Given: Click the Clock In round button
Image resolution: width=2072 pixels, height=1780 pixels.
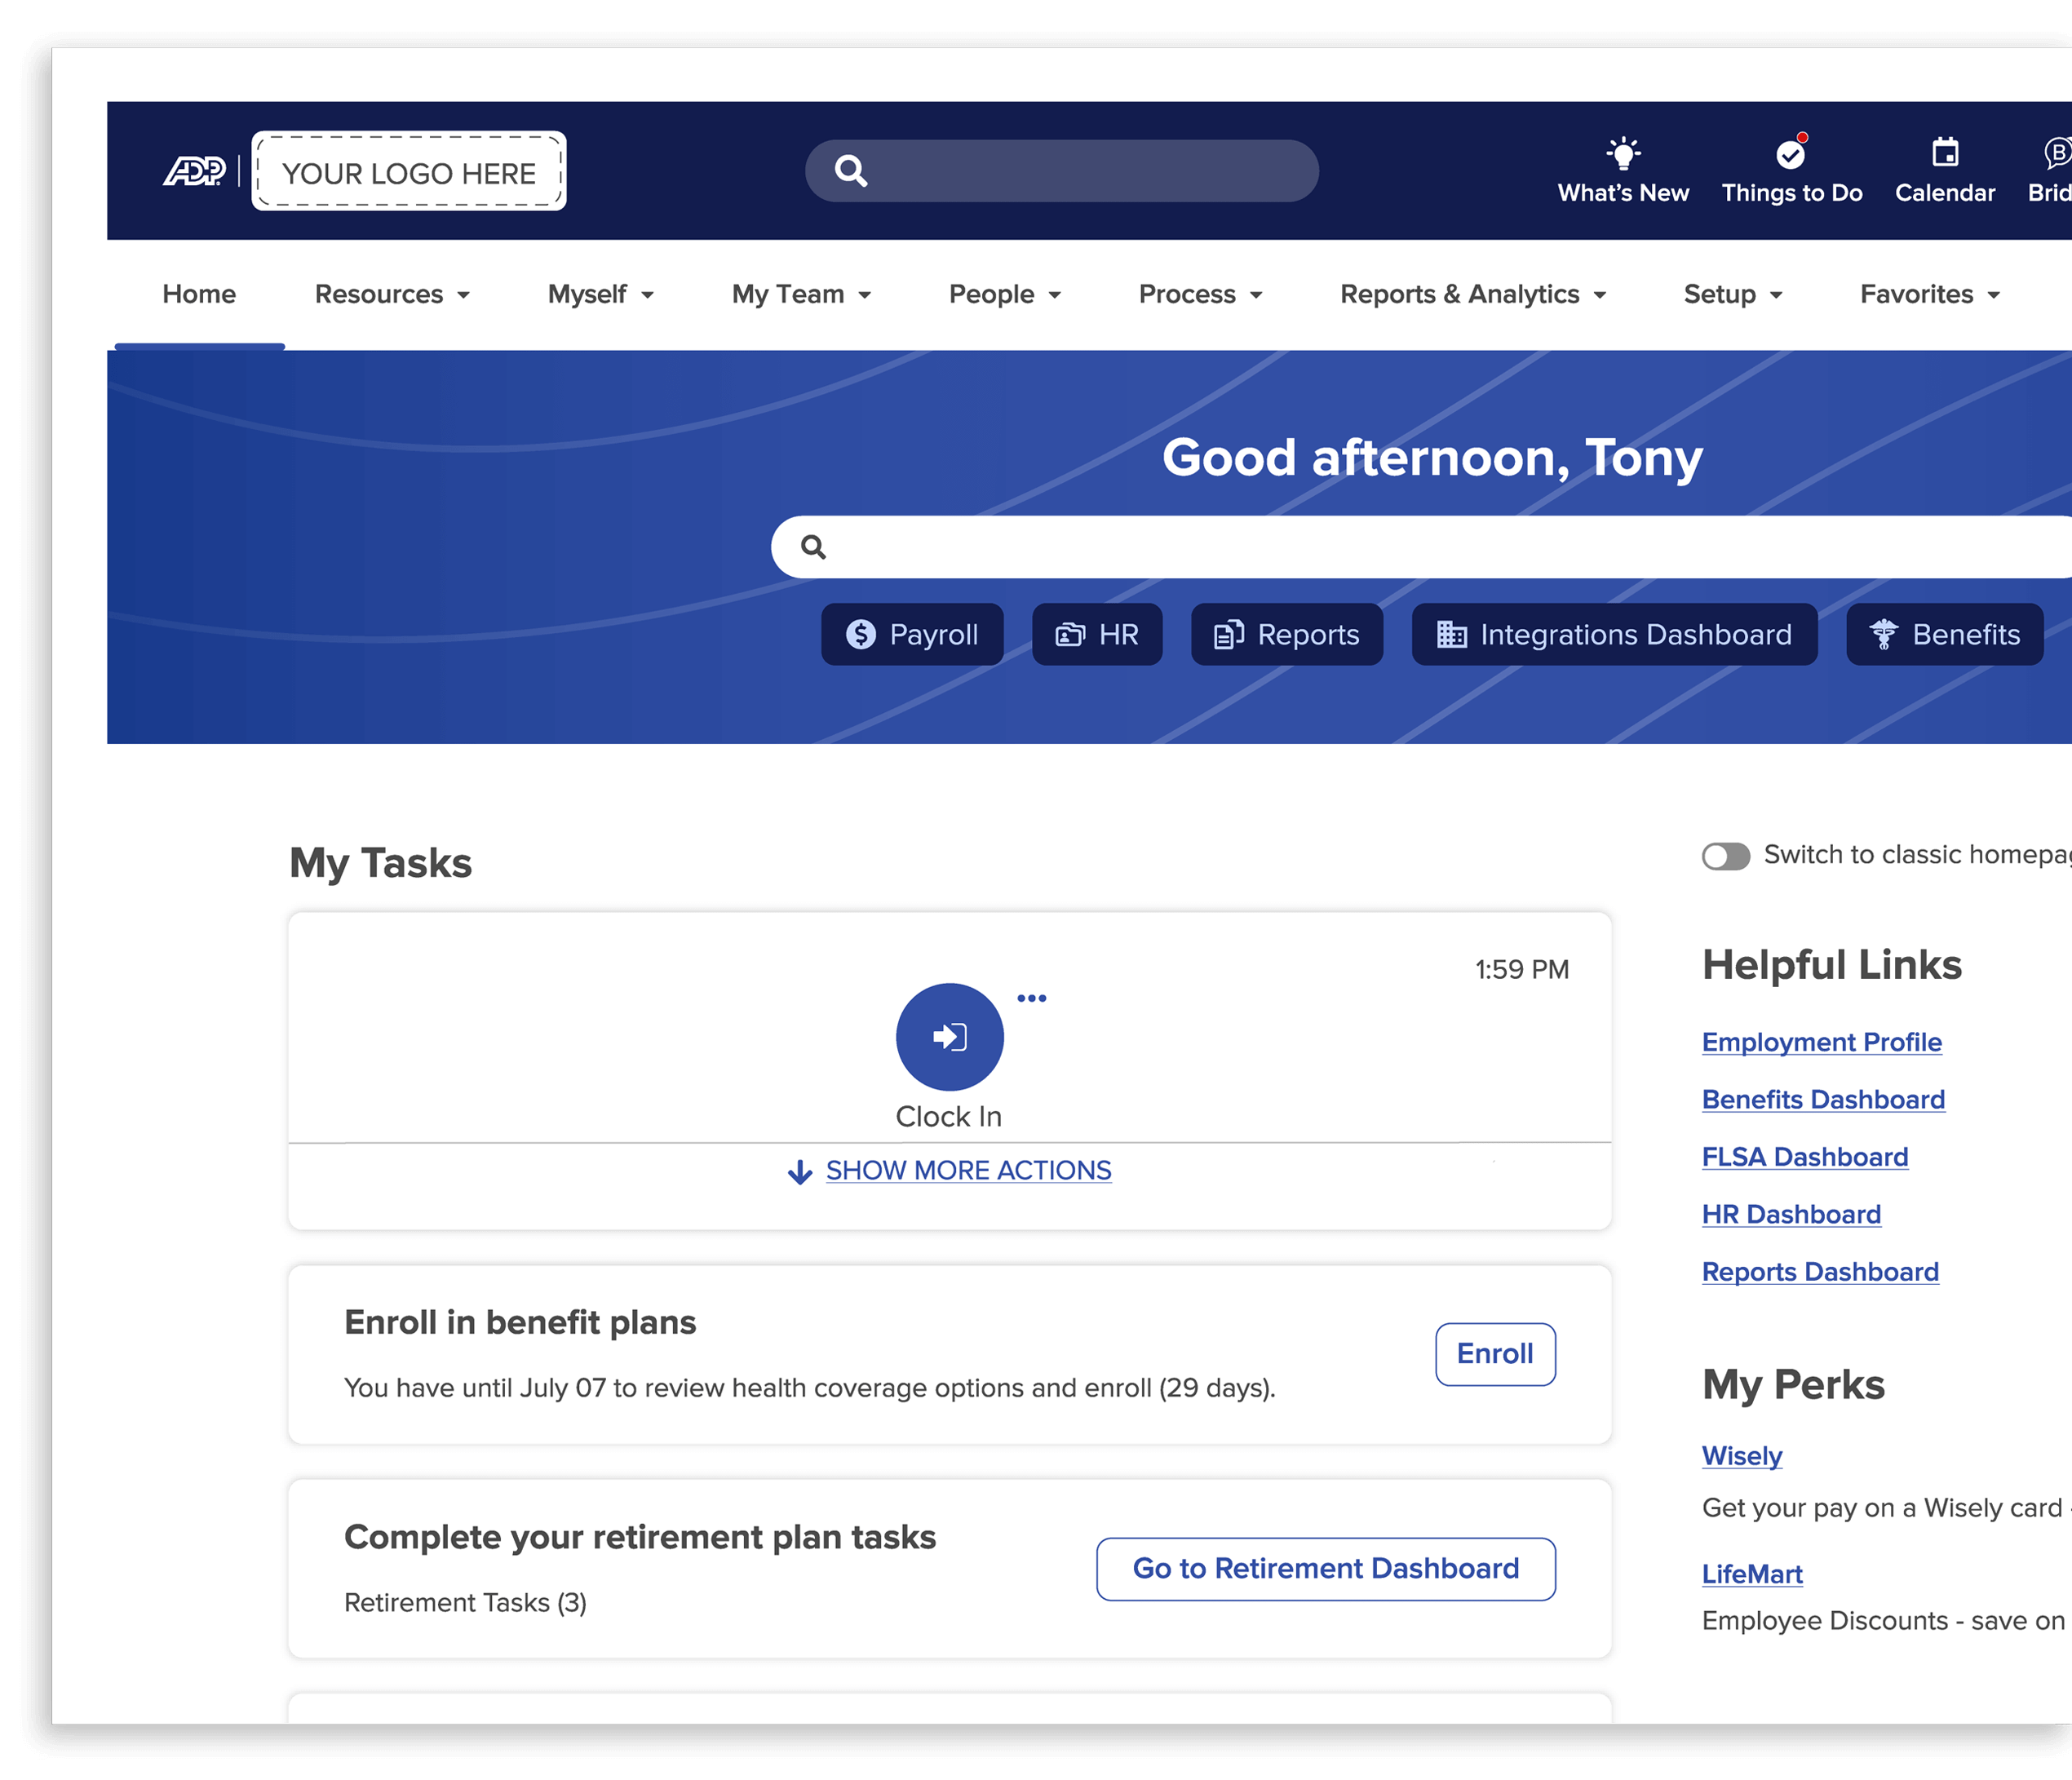Looking at the screenshot, I should tap(949, 1037).
